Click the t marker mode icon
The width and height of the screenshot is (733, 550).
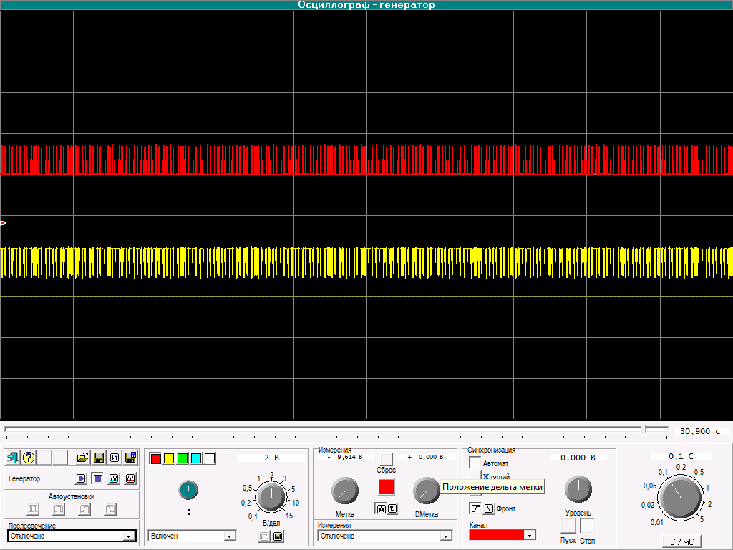(392, 509)
